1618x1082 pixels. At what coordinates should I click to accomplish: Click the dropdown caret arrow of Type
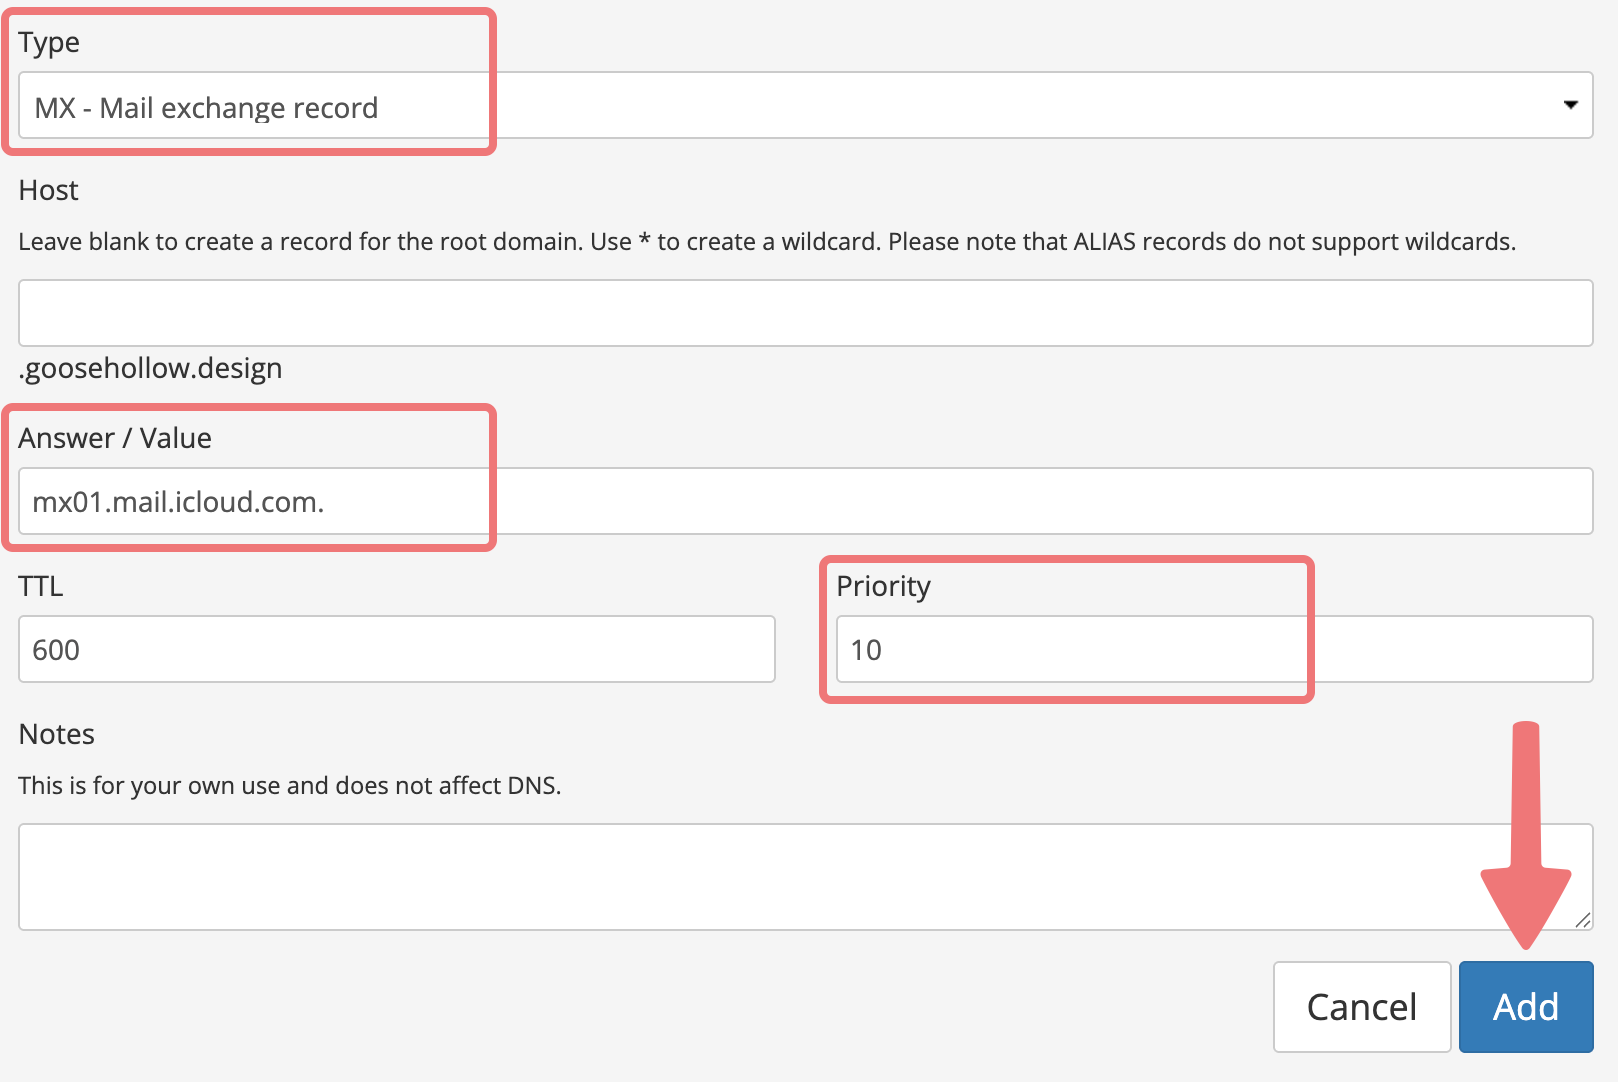tap(1571, 105)
